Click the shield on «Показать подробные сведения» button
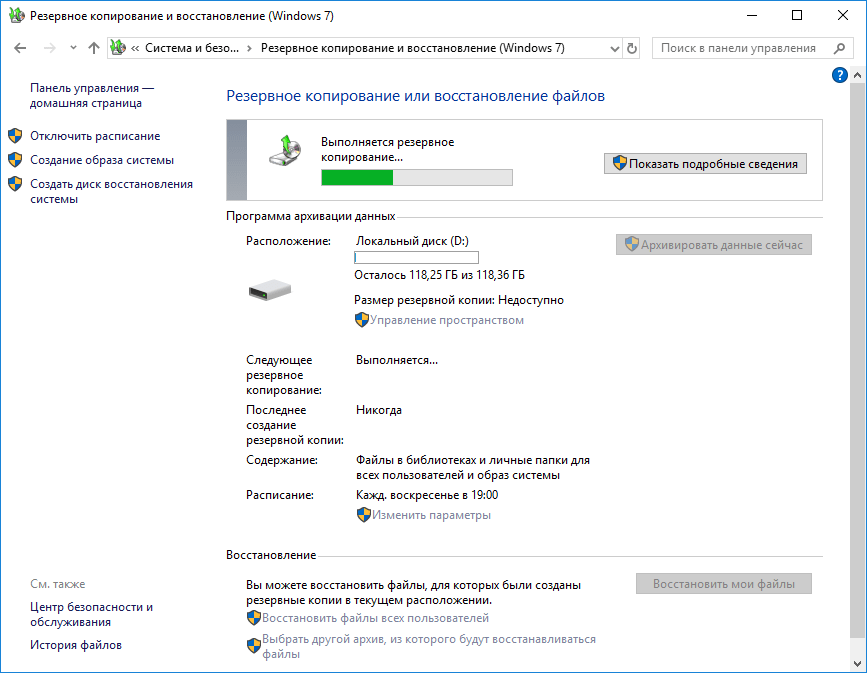Viewport: 867px width, 673px height. (620, 163)
